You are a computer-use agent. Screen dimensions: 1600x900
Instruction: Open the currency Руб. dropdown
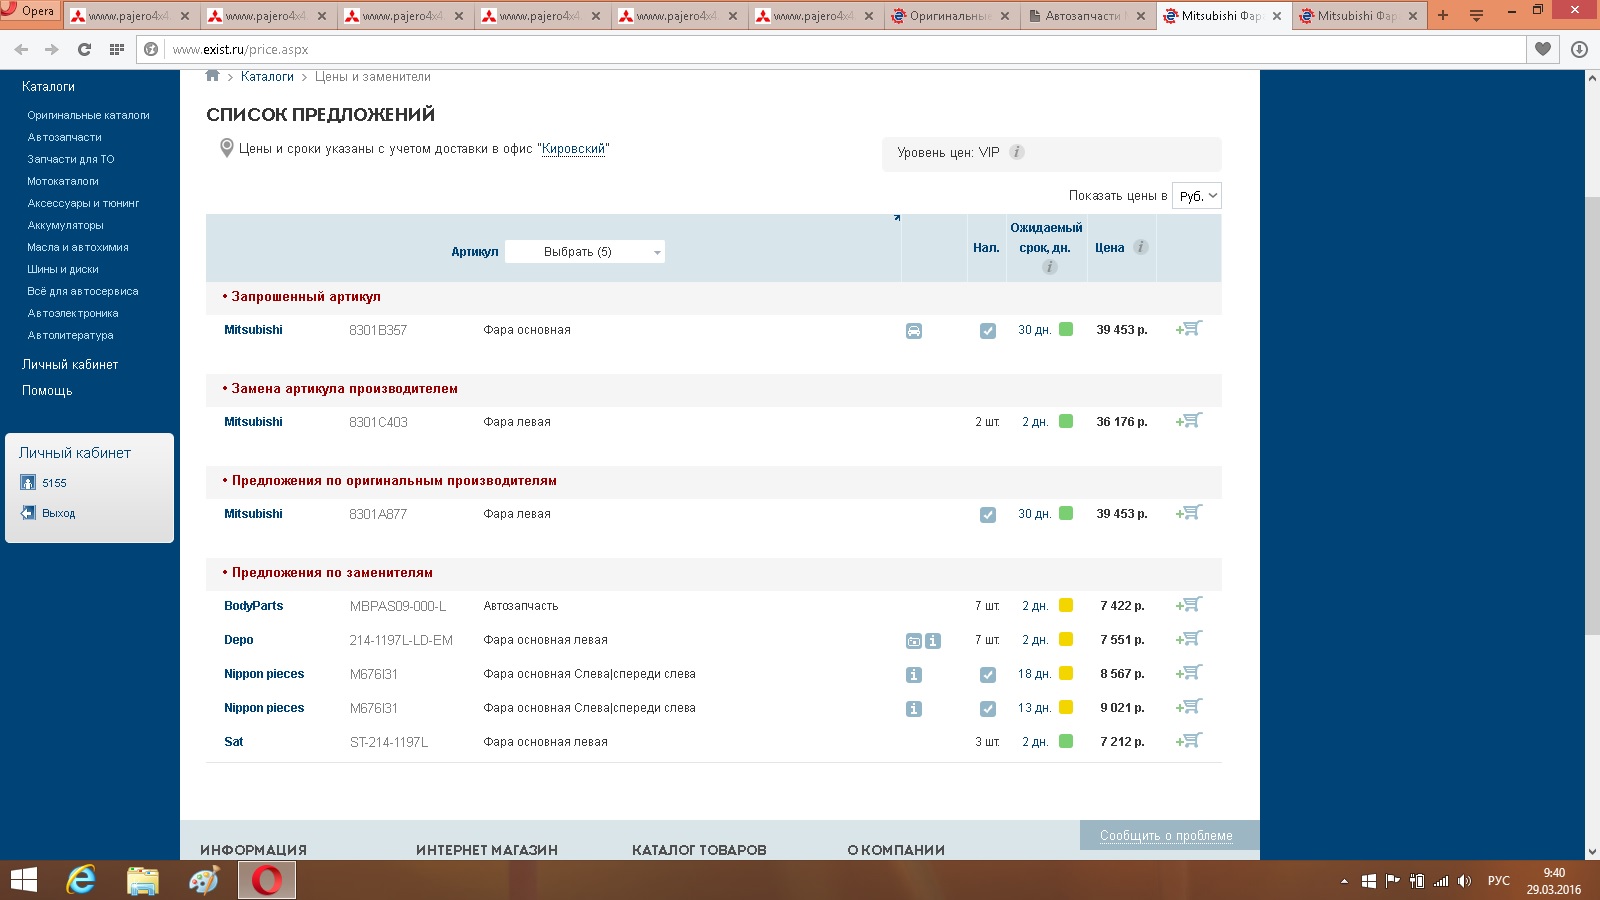point(1197,196)
